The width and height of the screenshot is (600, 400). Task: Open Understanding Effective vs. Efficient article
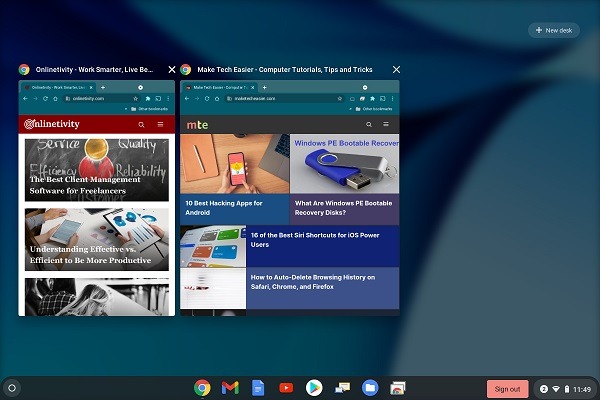tap(97, 239)
